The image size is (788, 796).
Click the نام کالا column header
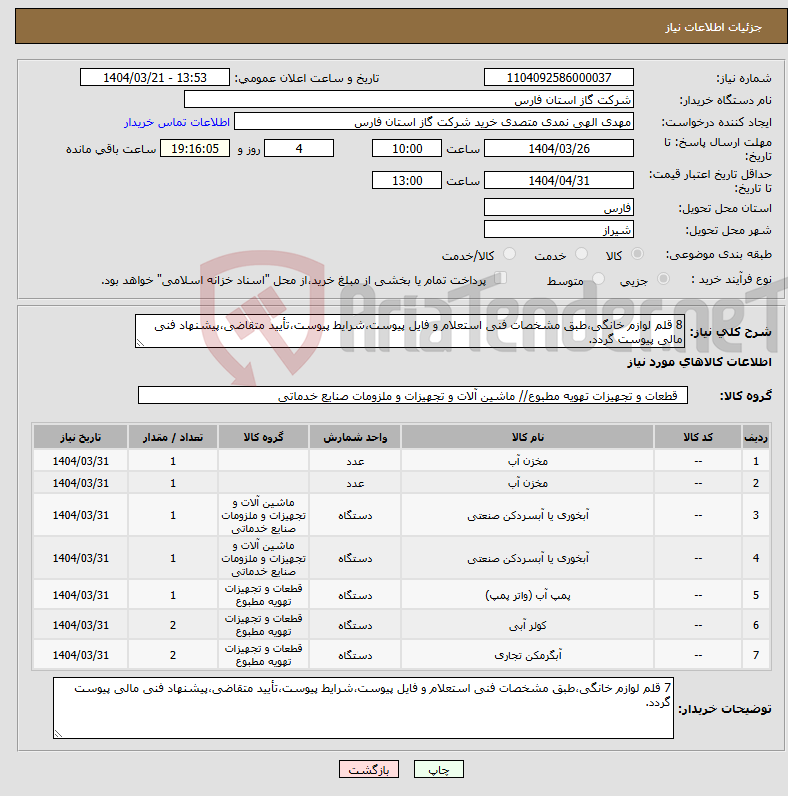527,437
